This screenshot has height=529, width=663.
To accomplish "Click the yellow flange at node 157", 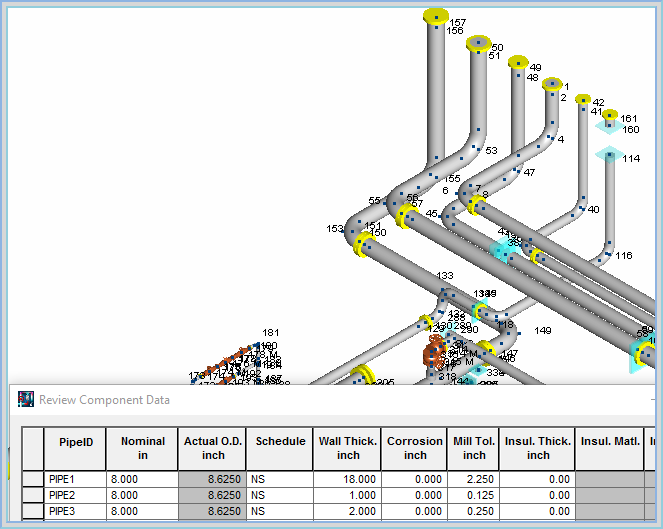I will pyautogui.click(x=436, y=16).
